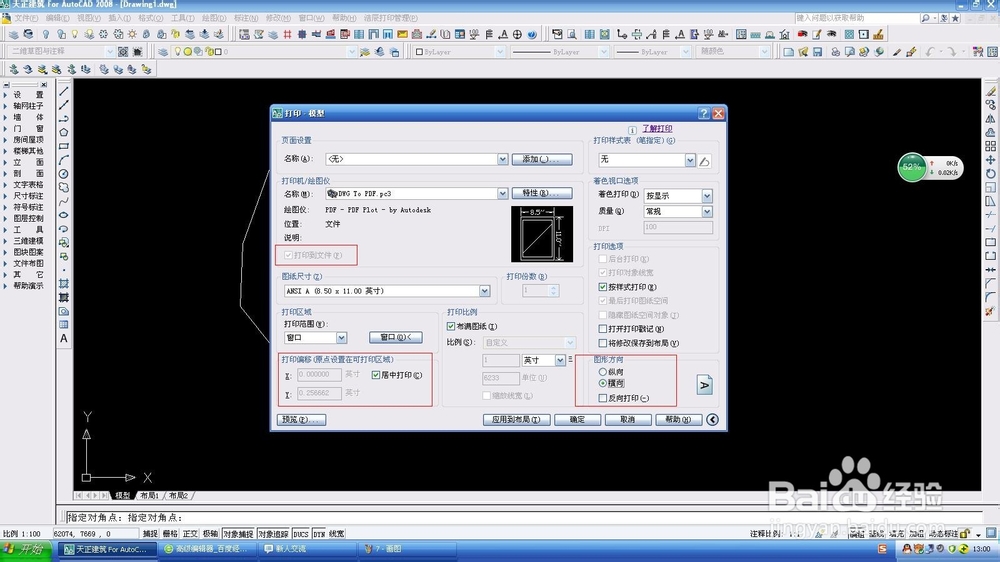Click the Rotate tool in modify toolbar
The height and width of the screenshot is (562, 1000).
click(x=990, y=174)
